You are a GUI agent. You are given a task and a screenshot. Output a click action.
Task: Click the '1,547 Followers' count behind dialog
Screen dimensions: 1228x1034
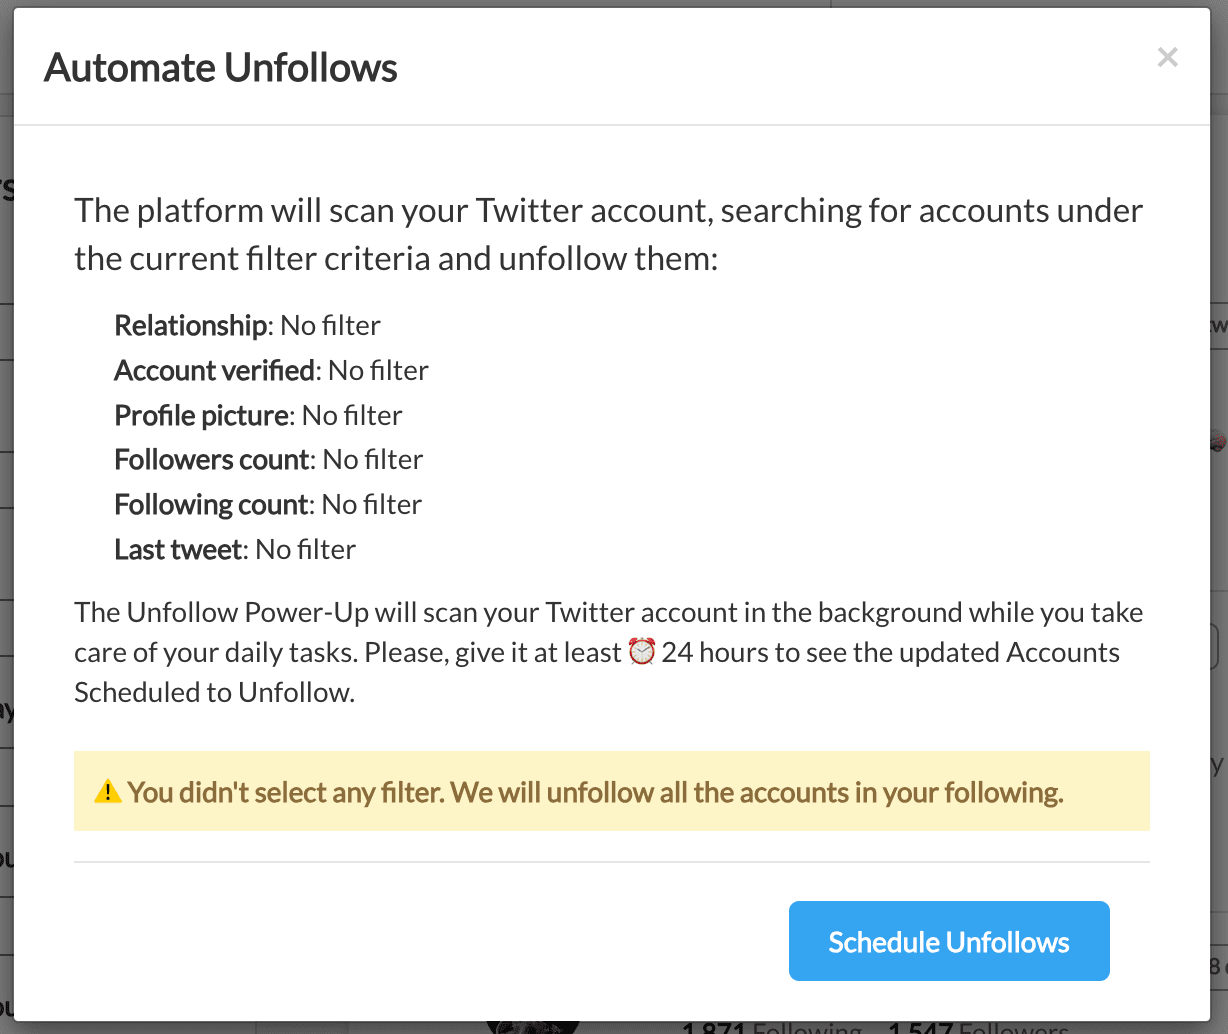click(979, 1027)
